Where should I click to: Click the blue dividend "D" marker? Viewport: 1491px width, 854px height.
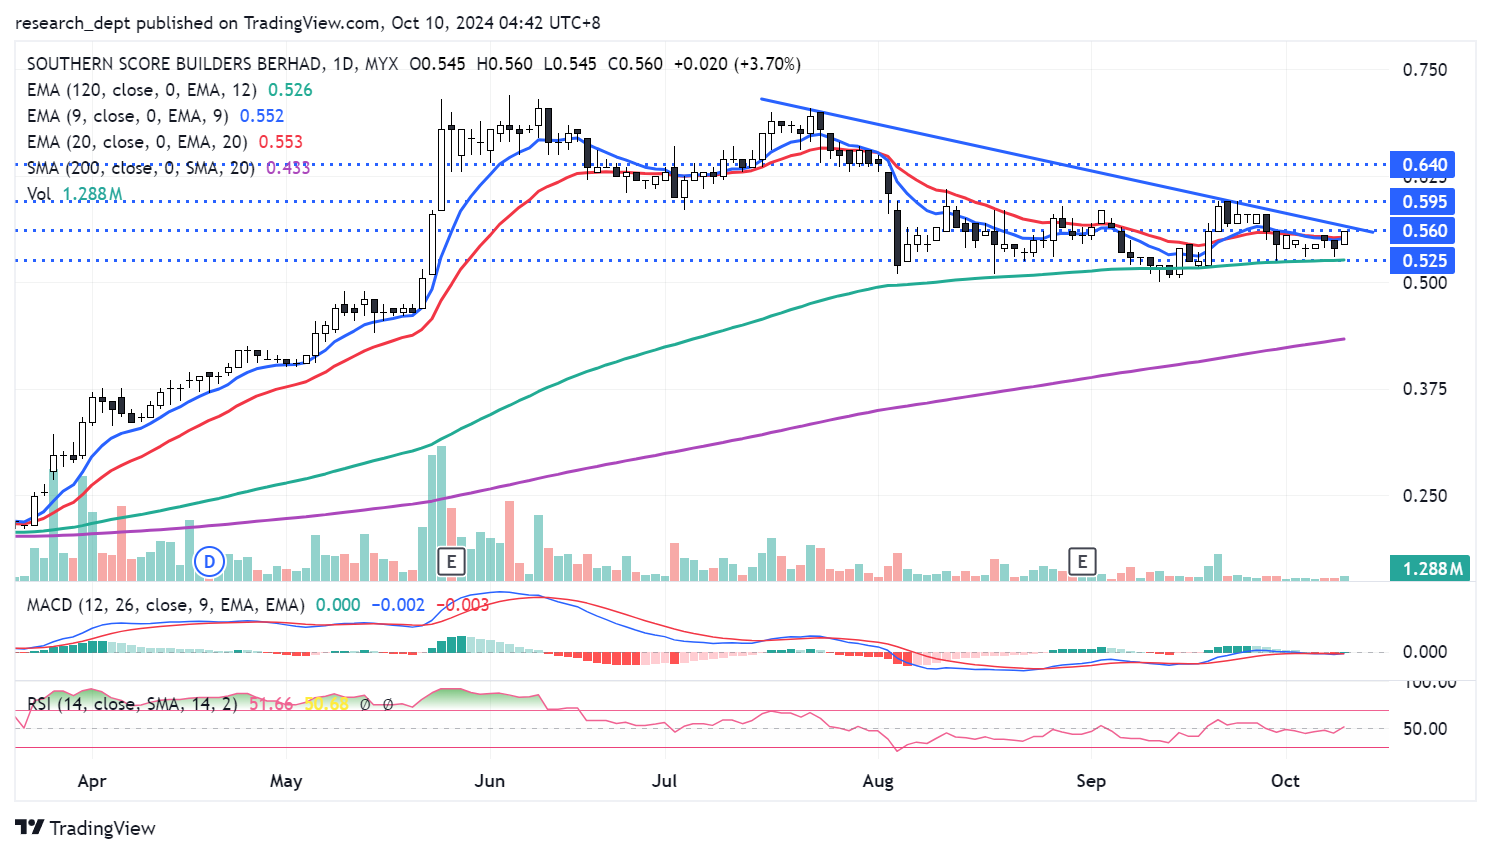click(210, 562)
